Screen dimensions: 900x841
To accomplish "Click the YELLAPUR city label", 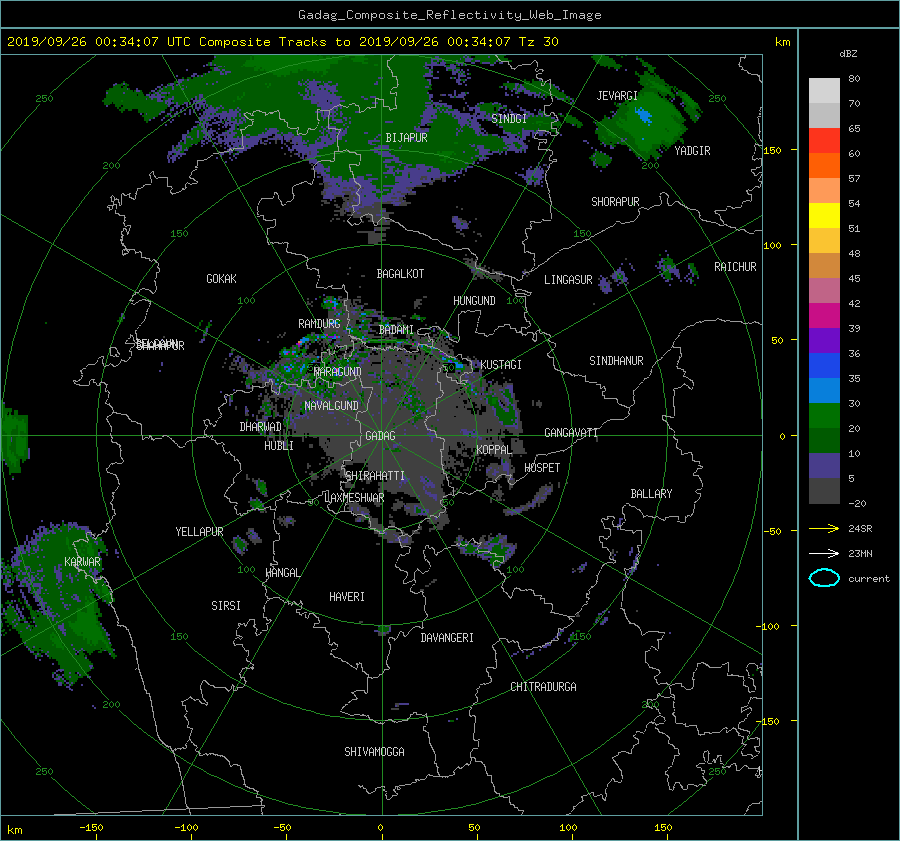I will click(x=199, y=532).
